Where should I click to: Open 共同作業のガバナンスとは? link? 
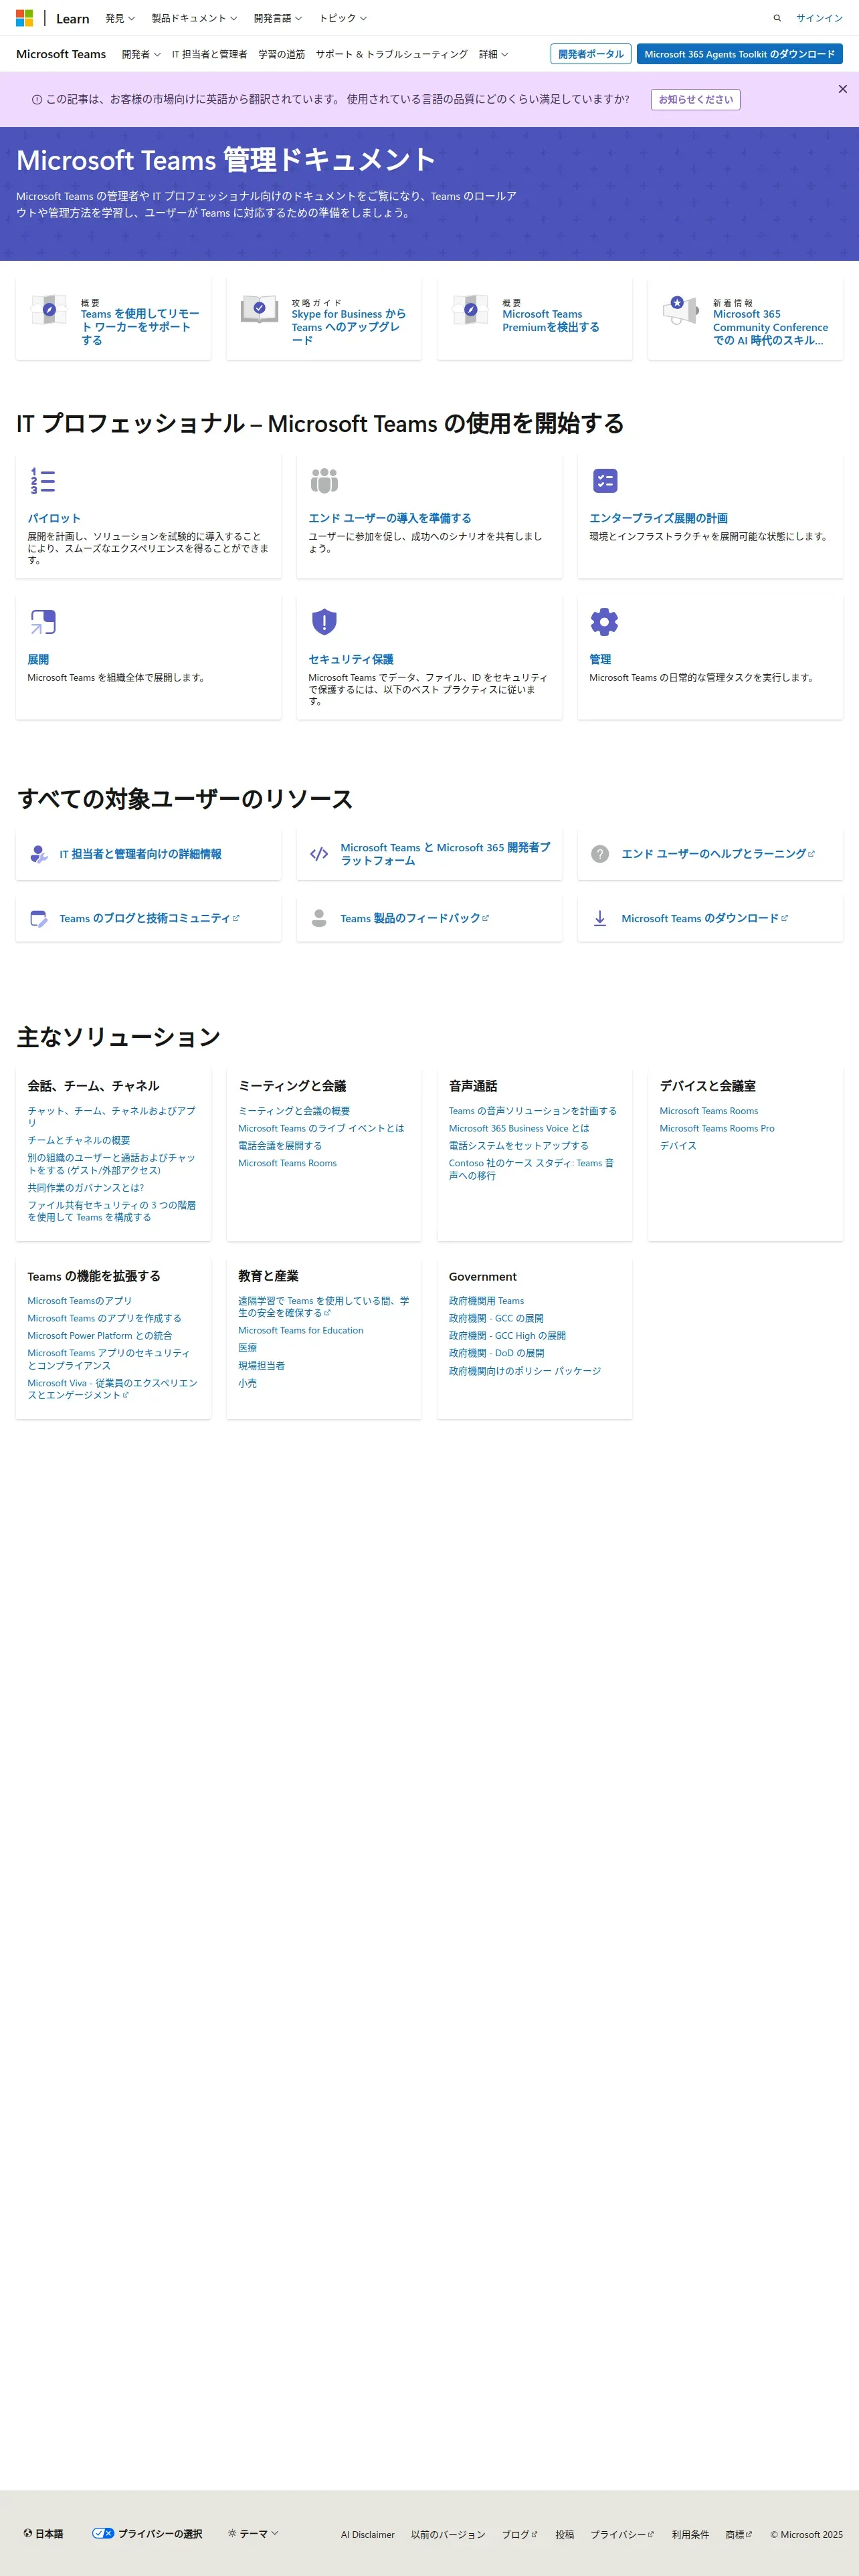85,1188
